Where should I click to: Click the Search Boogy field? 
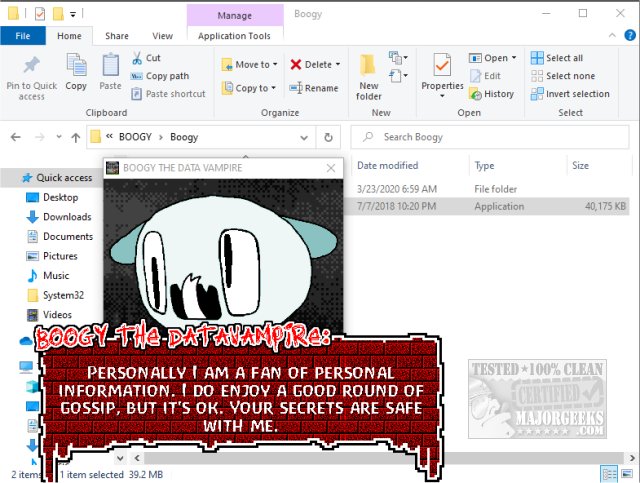tap(490, 137)
